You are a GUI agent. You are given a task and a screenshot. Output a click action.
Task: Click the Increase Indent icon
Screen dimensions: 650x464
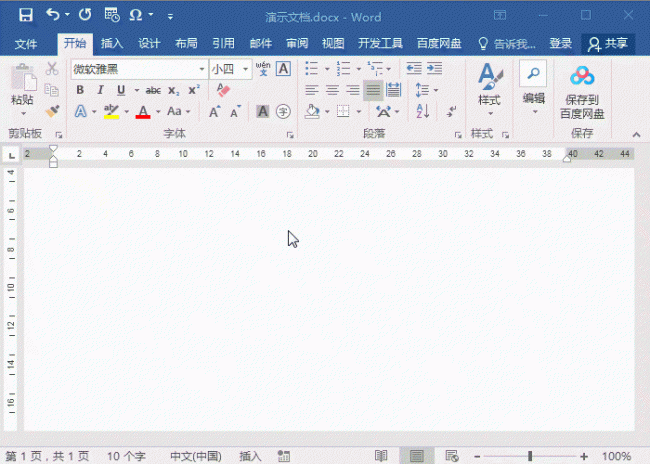coord(434,68)
